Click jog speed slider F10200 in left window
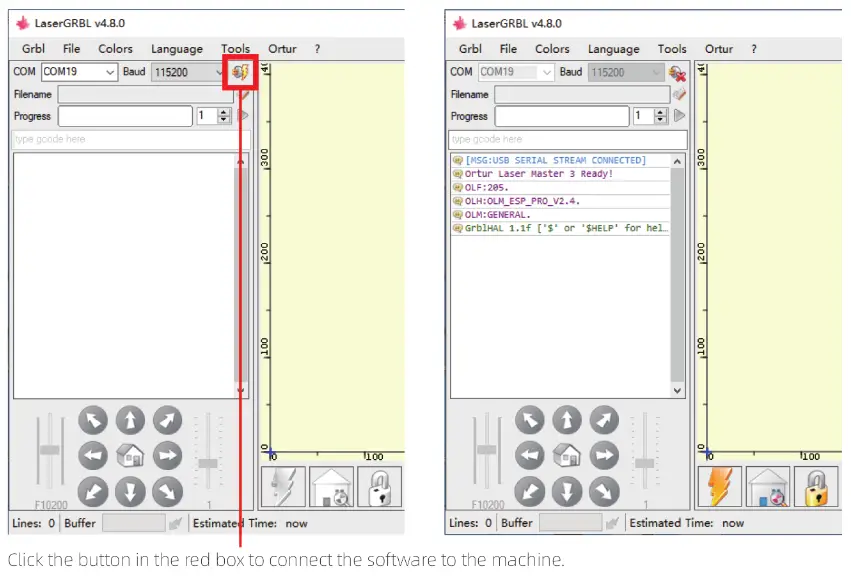851x582 pixels. click(x=49, y=450)
